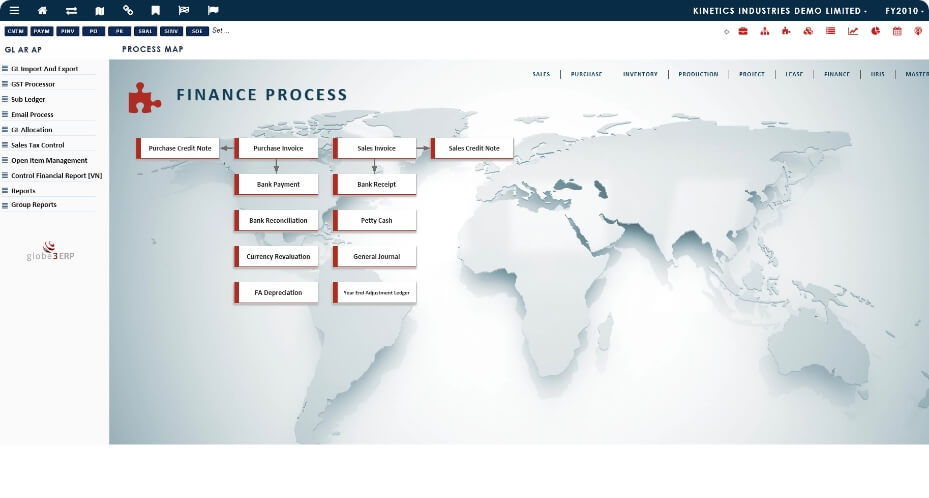929x498 pixels.
Task: Open Reports in the sidebar
Action: coord(23,191)
